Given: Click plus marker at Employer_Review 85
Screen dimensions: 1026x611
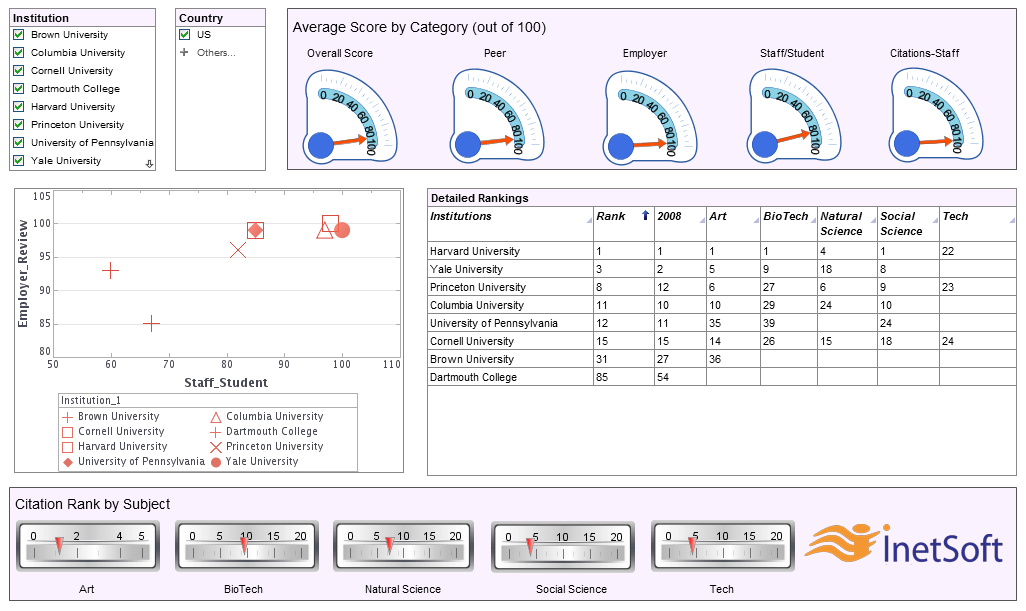Looking at the screenshot, I should 151,323.
